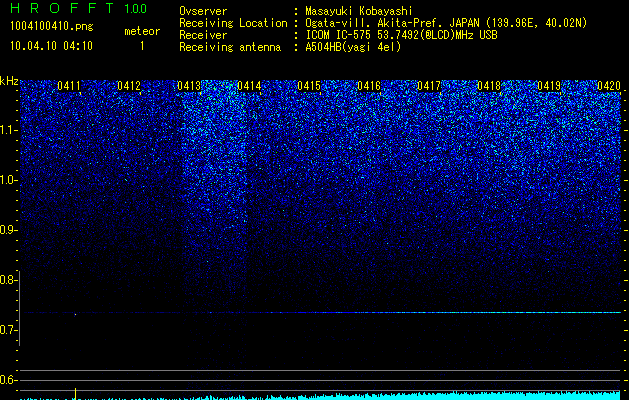
Task: Click the 0.7 frequency axis label
Action: 8,330
